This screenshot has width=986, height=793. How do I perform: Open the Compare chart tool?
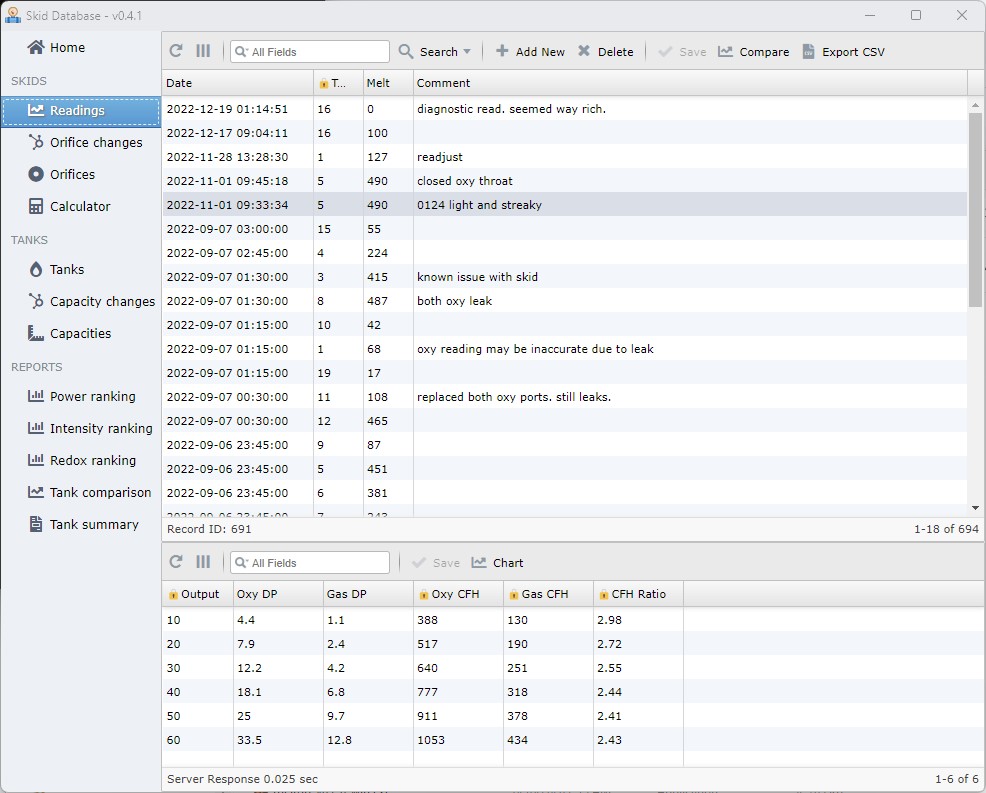coord(753,52)
